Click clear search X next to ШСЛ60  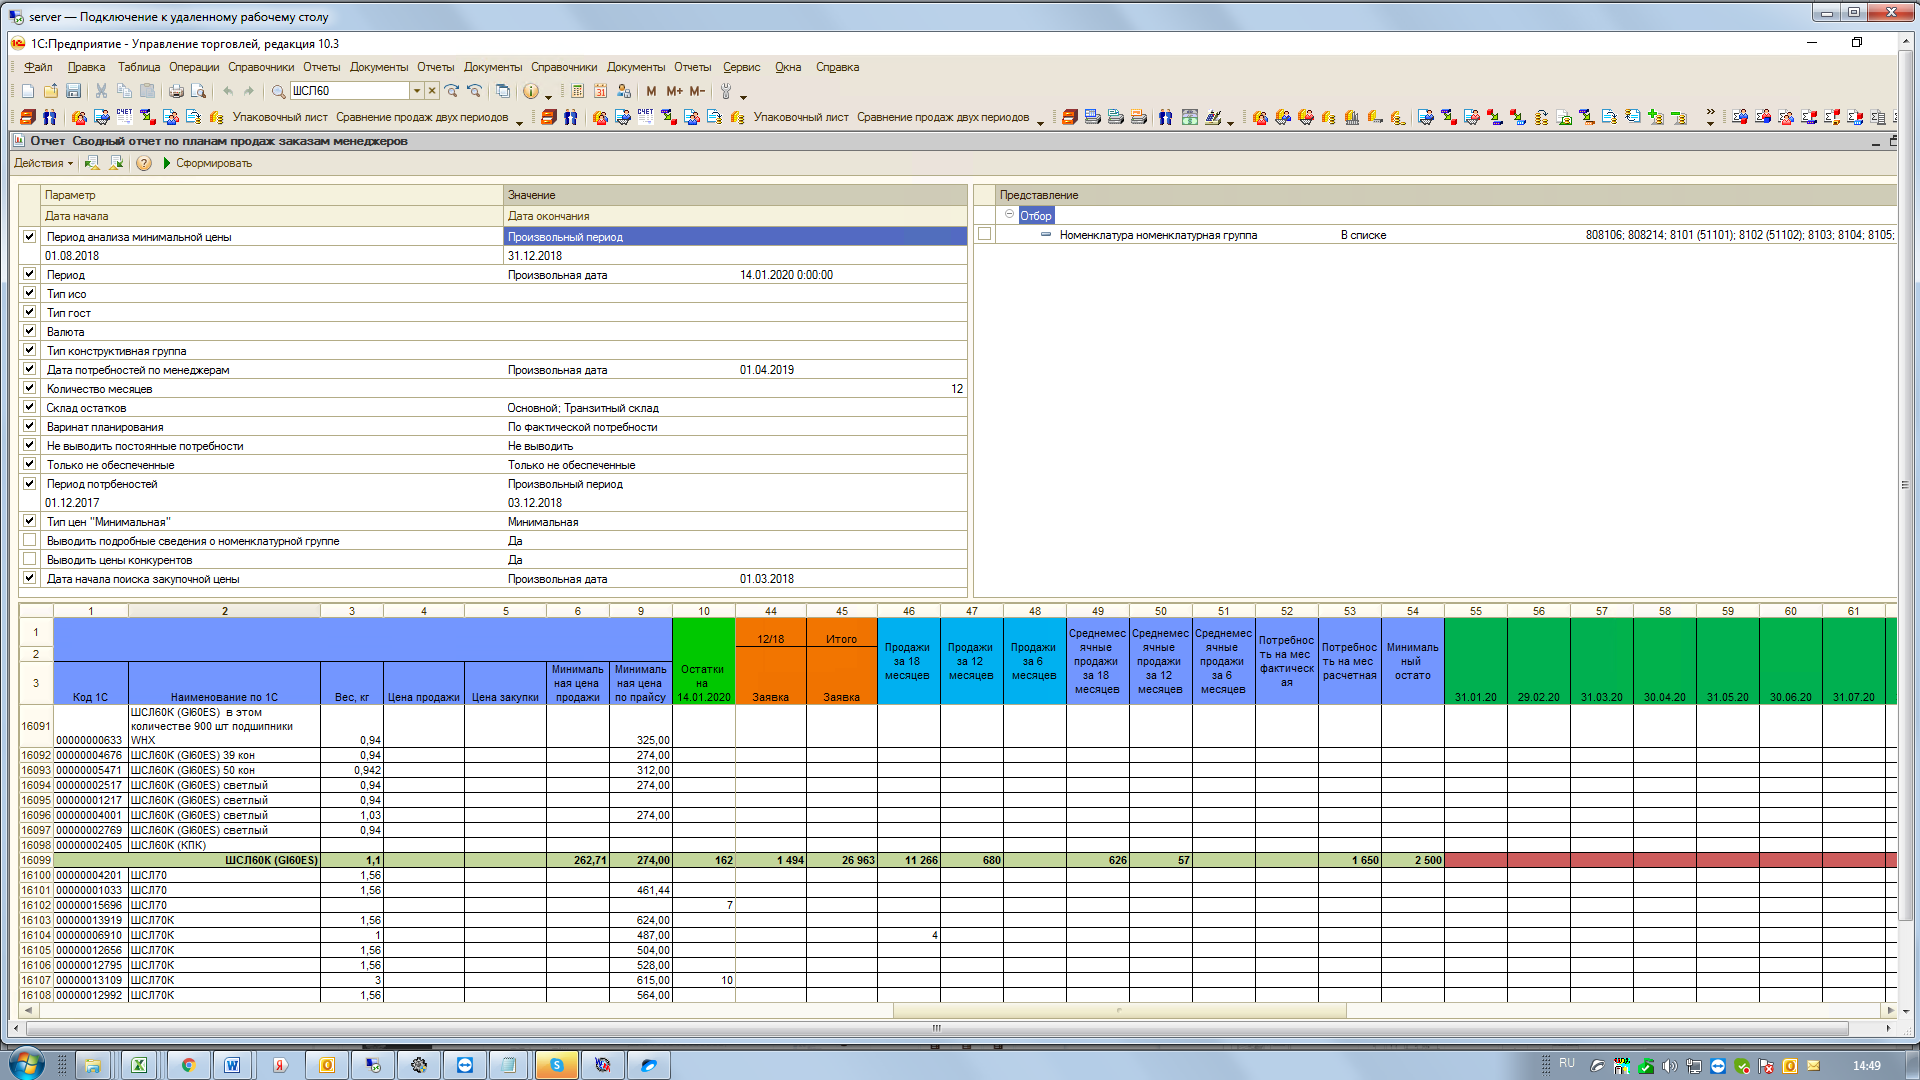(432, 91)
